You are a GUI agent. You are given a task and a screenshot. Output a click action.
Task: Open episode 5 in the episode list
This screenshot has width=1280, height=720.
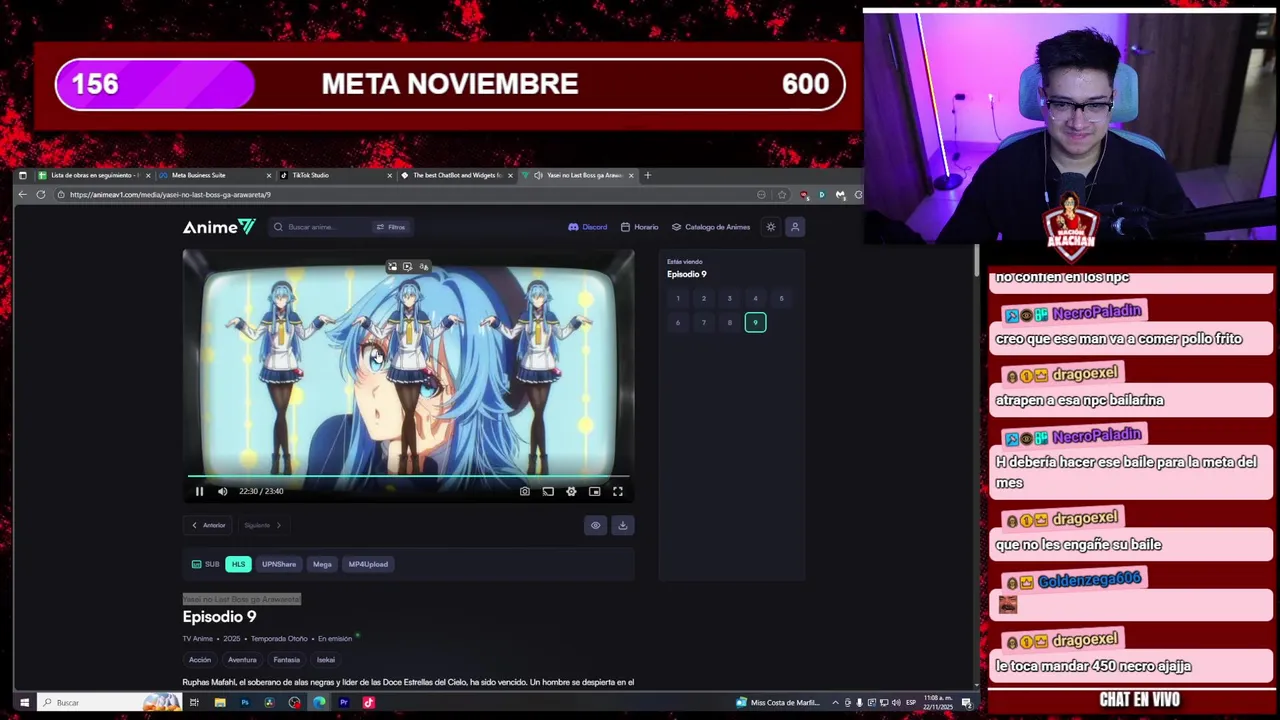(x=781, y=298)
